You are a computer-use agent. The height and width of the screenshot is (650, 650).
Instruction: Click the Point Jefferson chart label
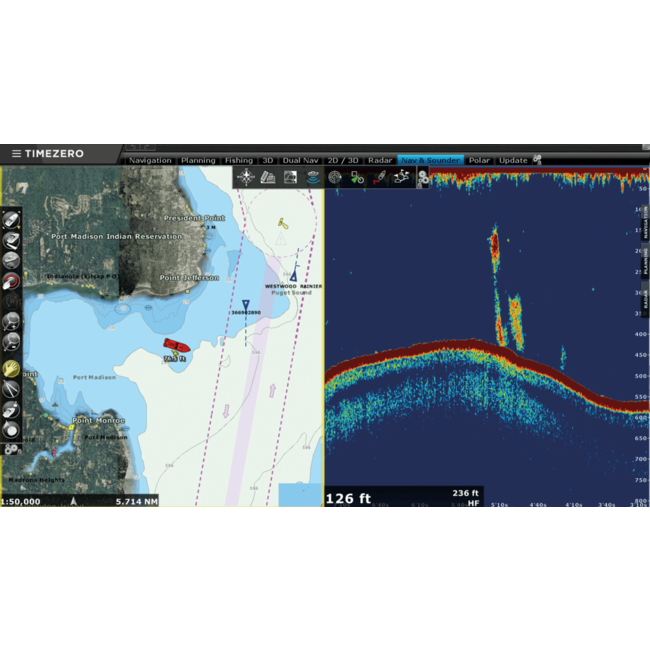pyautogui.click(x=189, y=278)
